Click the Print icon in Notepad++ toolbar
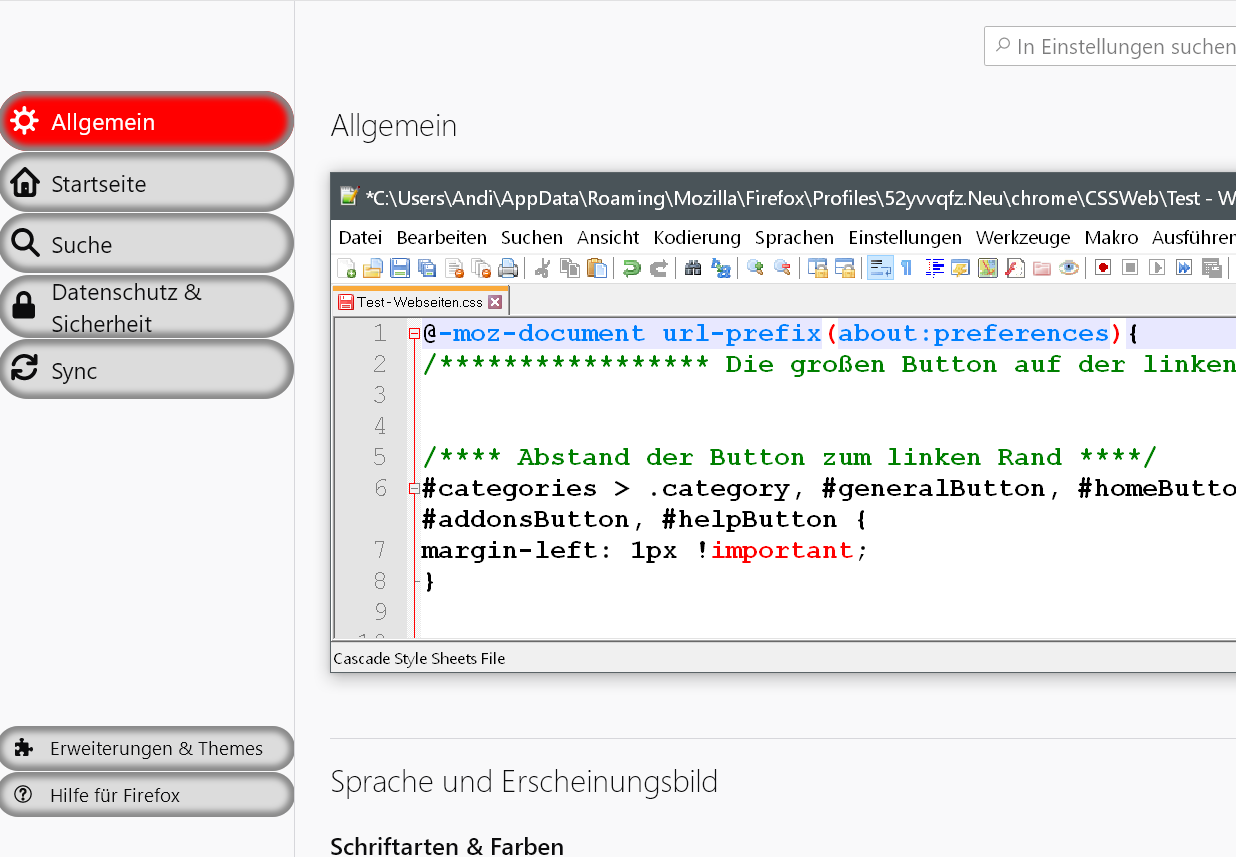Viewport: 1236px width, 857px height. pyautogui.click(x=508, y=267)
